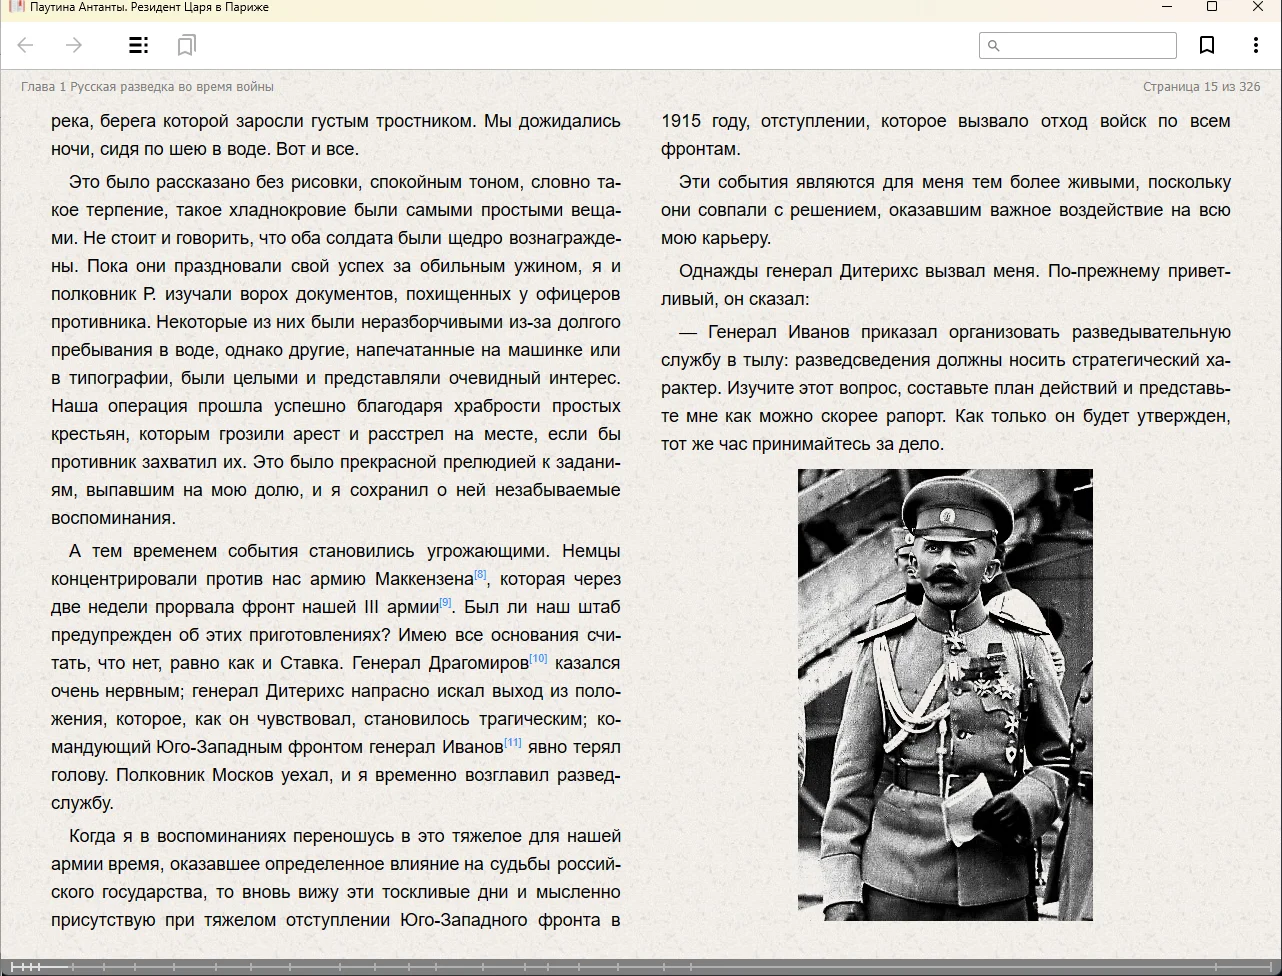Click the page counter 'Страница 15 из 326'

click(x=1201, y=87)
